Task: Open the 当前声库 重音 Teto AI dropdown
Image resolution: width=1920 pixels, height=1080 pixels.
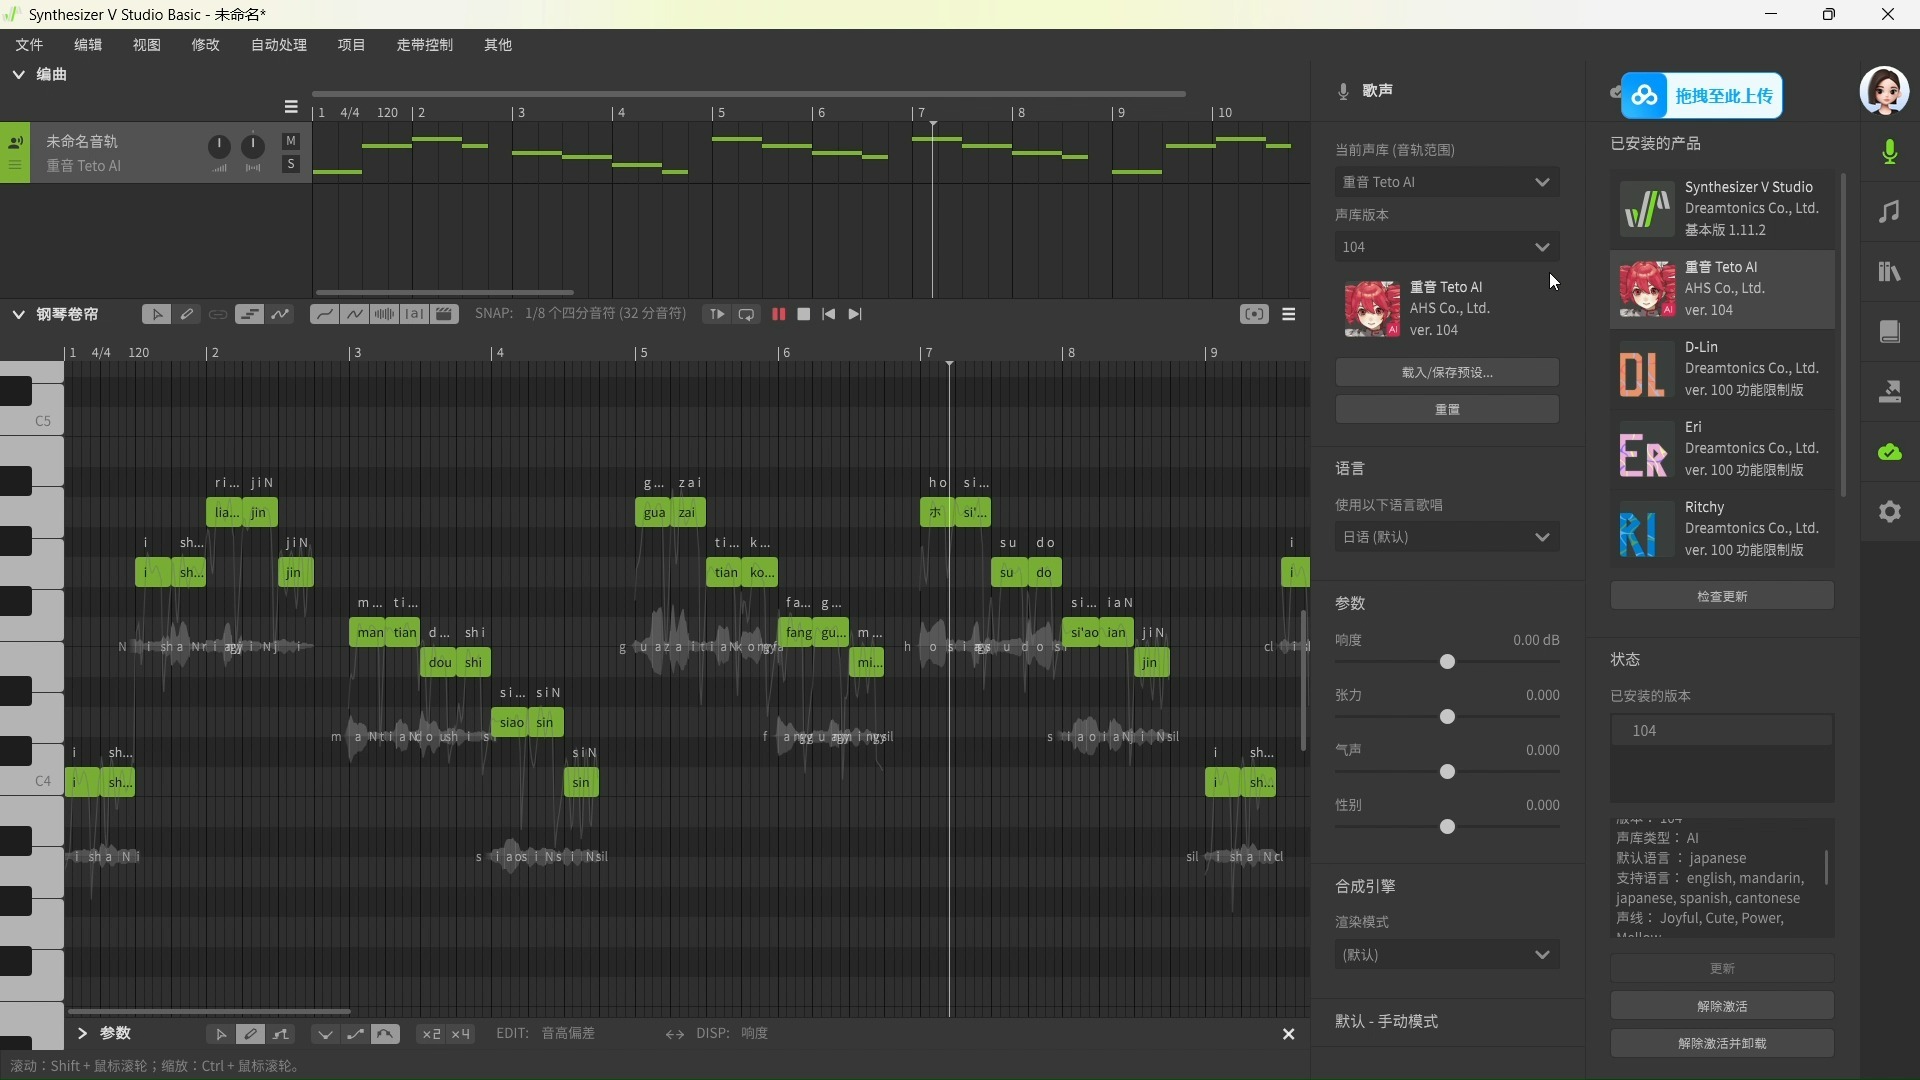Action: point(1447,182)
